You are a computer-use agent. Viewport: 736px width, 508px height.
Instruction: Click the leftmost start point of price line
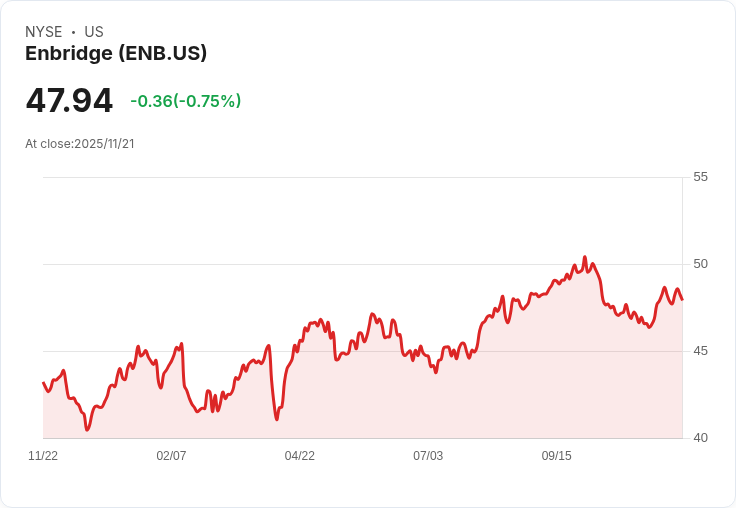pos(44,383)
